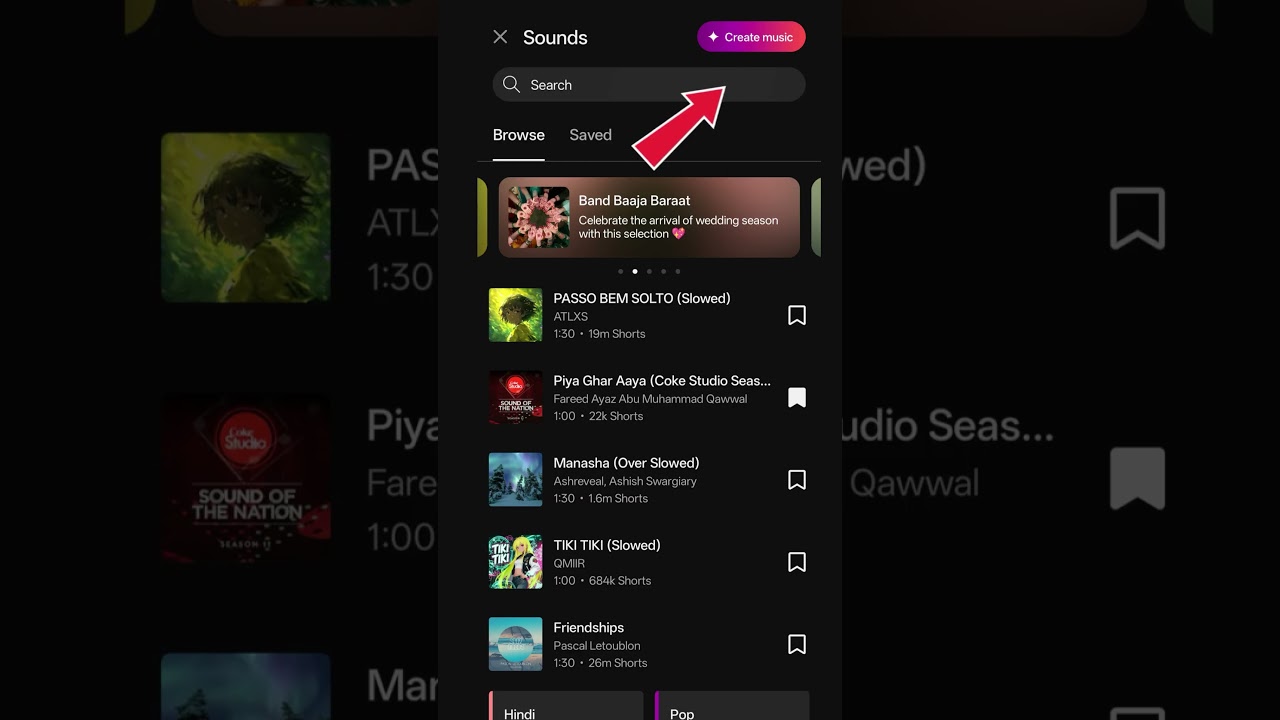Open the Saved tab

(x=590, y=135)
